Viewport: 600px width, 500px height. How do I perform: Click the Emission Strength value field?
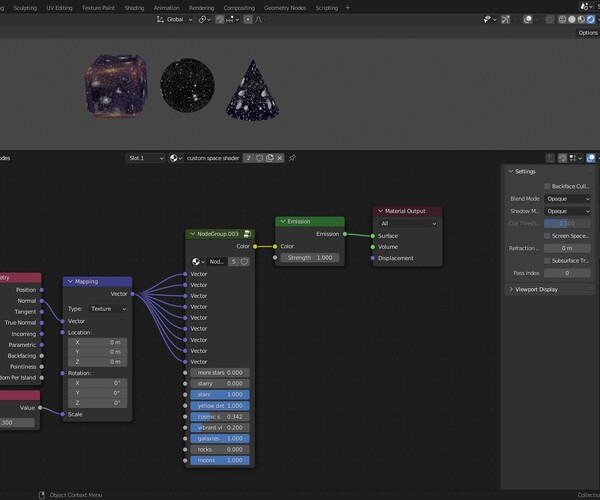point(309,258)
